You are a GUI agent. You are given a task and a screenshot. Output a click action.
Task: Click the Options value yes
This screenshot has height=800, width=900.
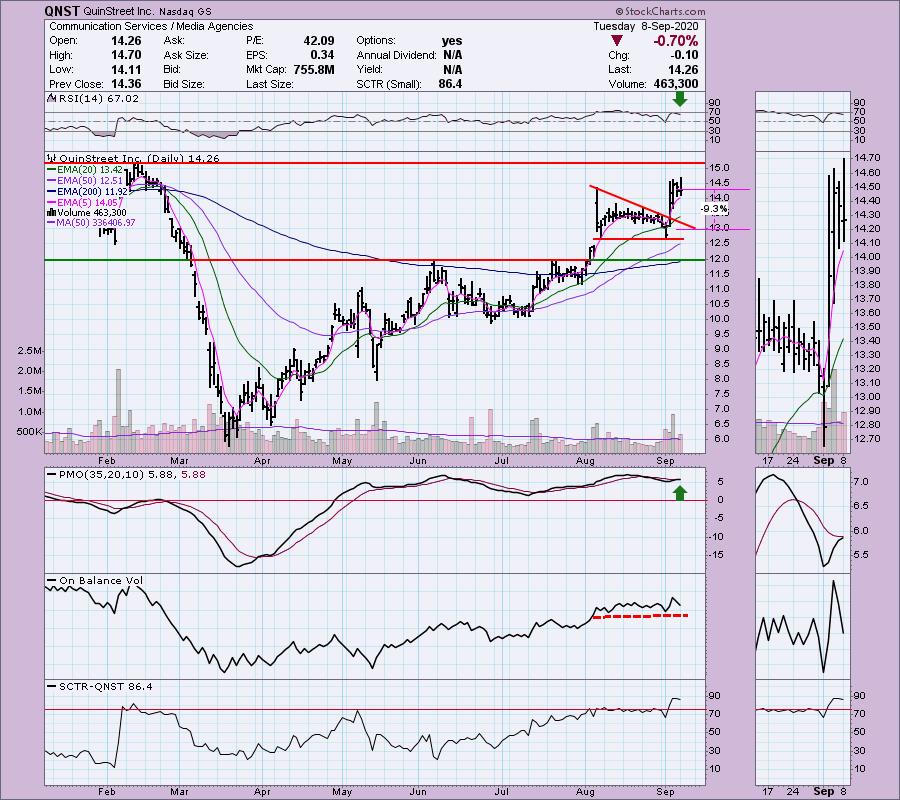click(x=452, y=41)
